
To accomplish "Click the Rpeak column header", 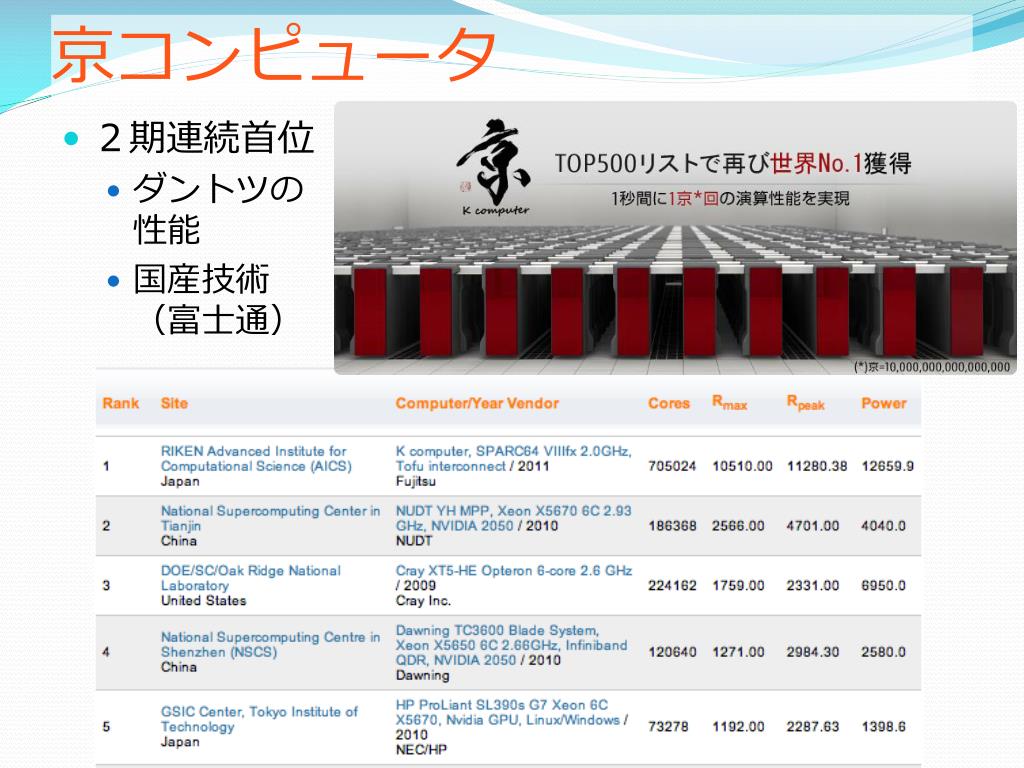I will click(x=805, y=403).
